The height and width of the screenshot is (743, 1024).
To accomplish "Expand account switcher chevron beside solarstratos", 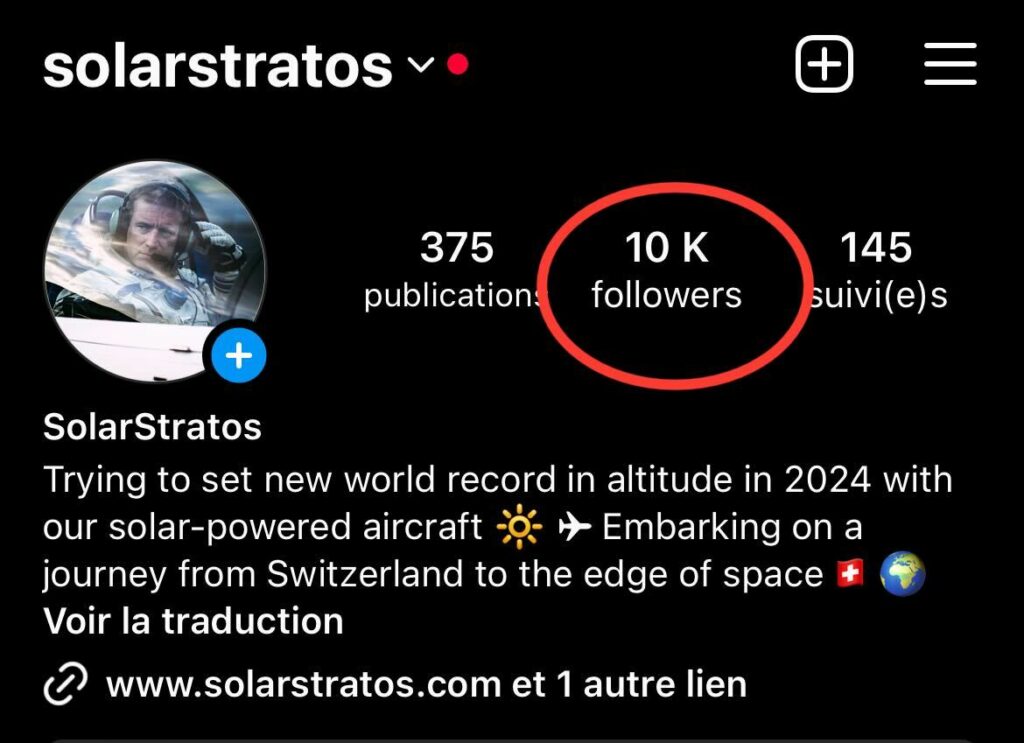I will click(421, 64).
